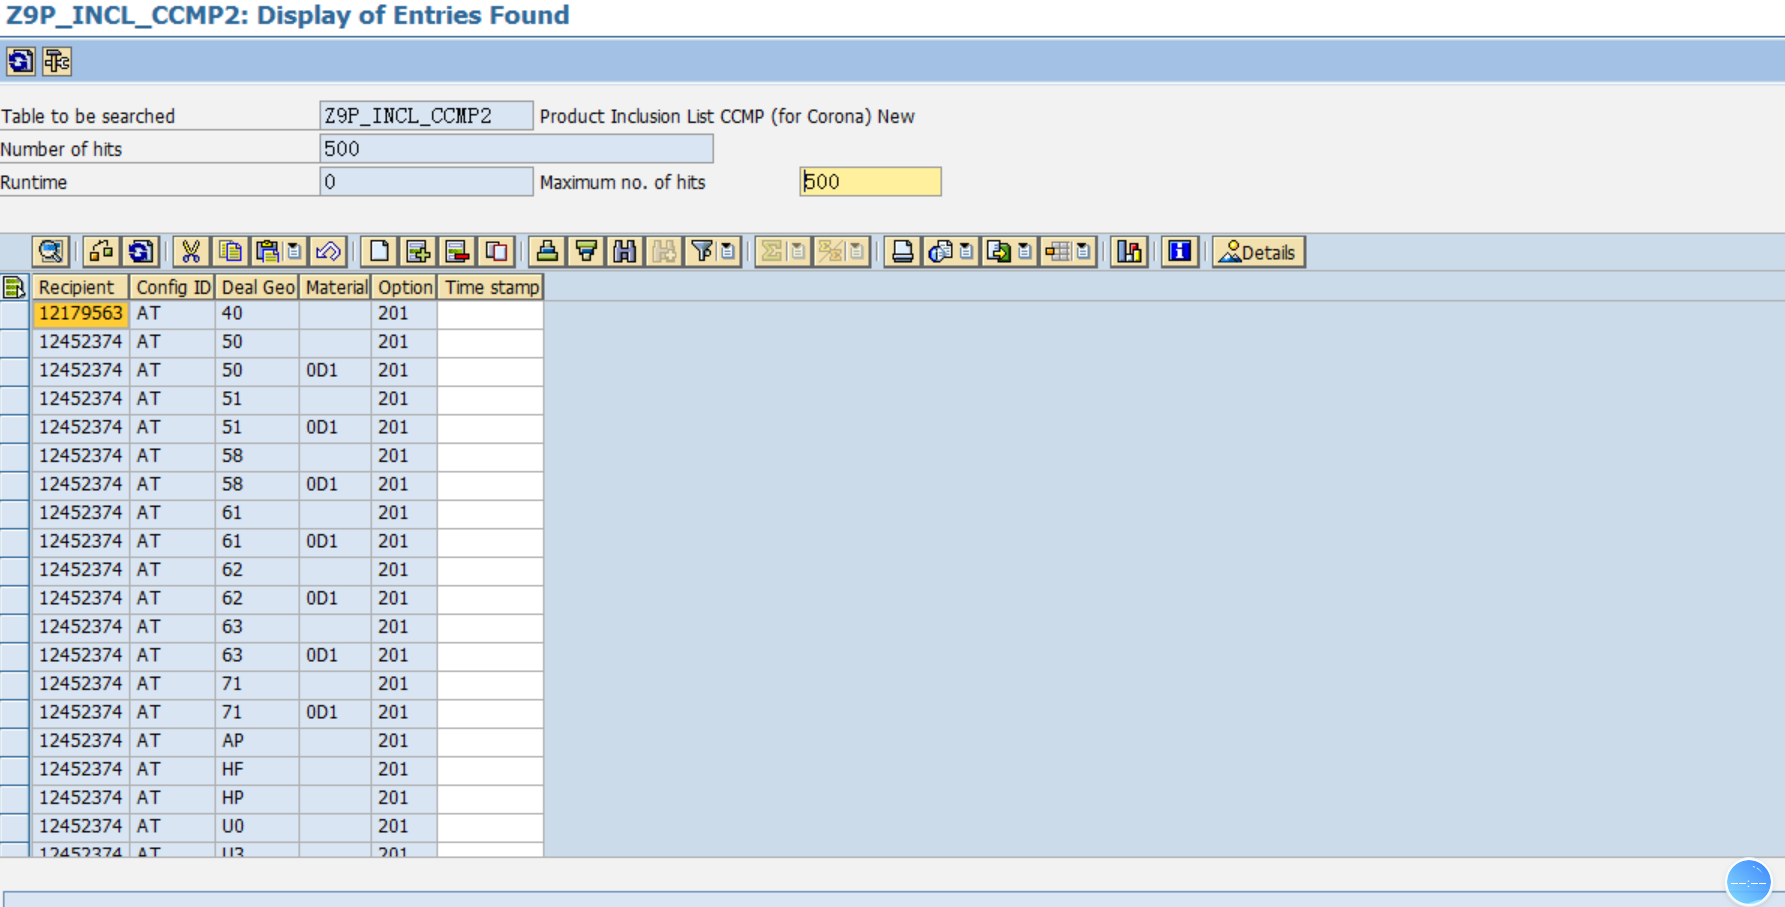Click the blue information icon
Screen dimensions: 1785x907
(x=1180, y=252)
